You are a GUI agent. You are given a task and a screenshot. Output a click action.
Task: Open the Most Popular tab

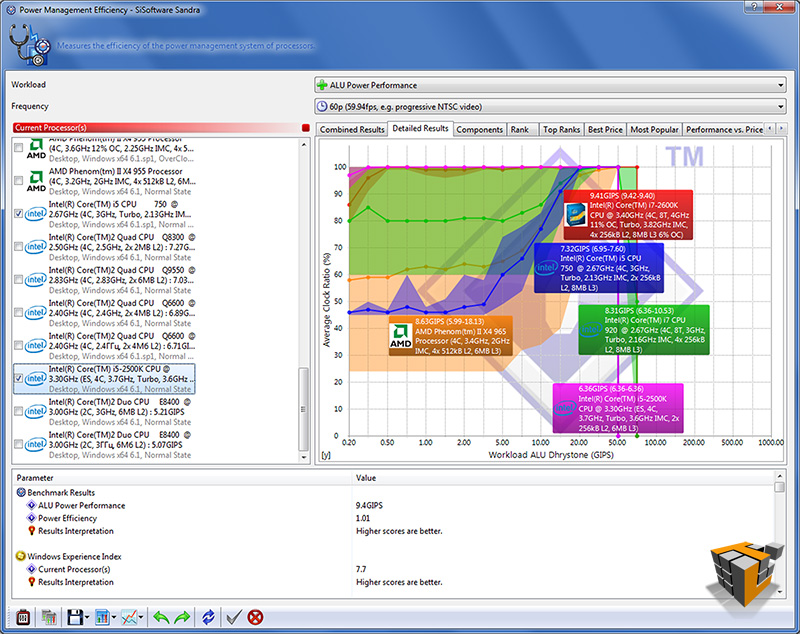tap(655, 130)
